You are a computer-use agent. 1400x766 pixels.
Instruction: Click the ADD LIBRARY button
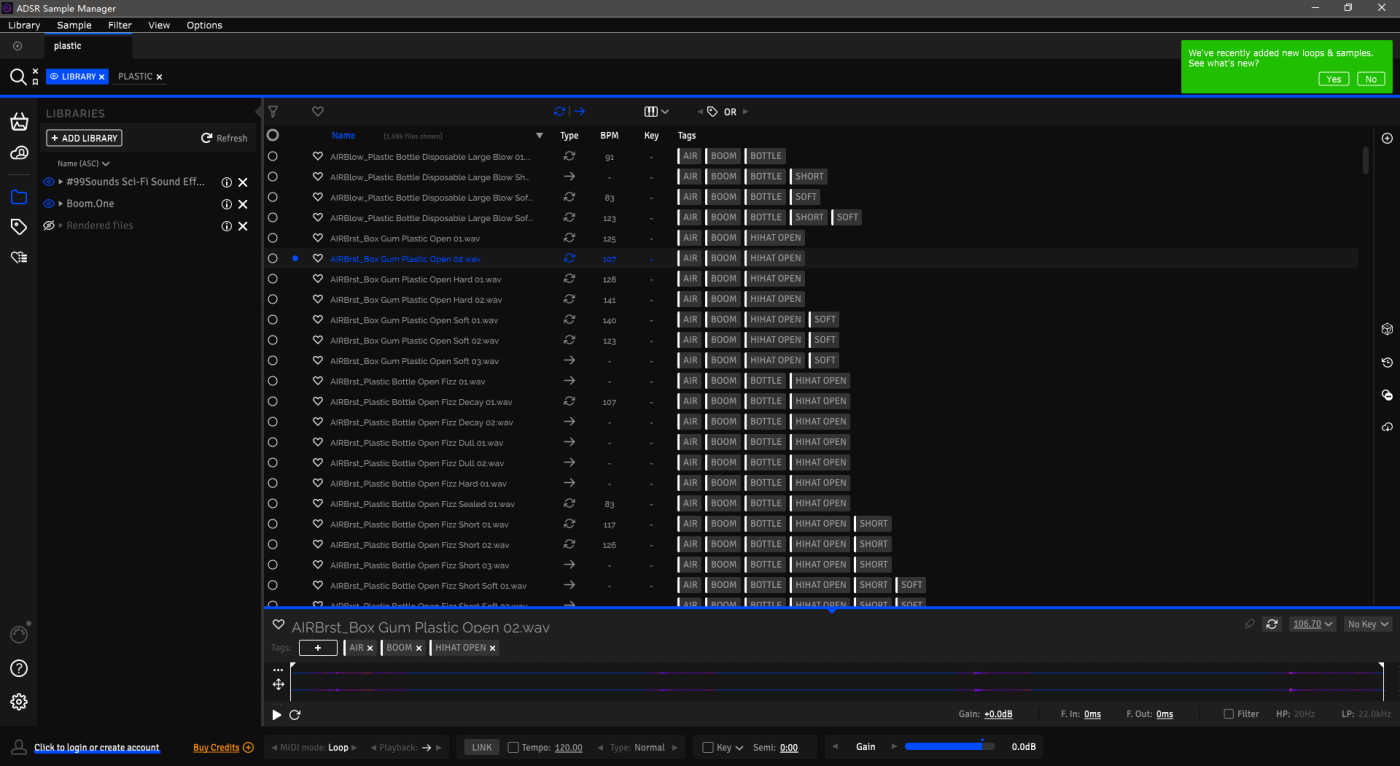click(84, 138)
